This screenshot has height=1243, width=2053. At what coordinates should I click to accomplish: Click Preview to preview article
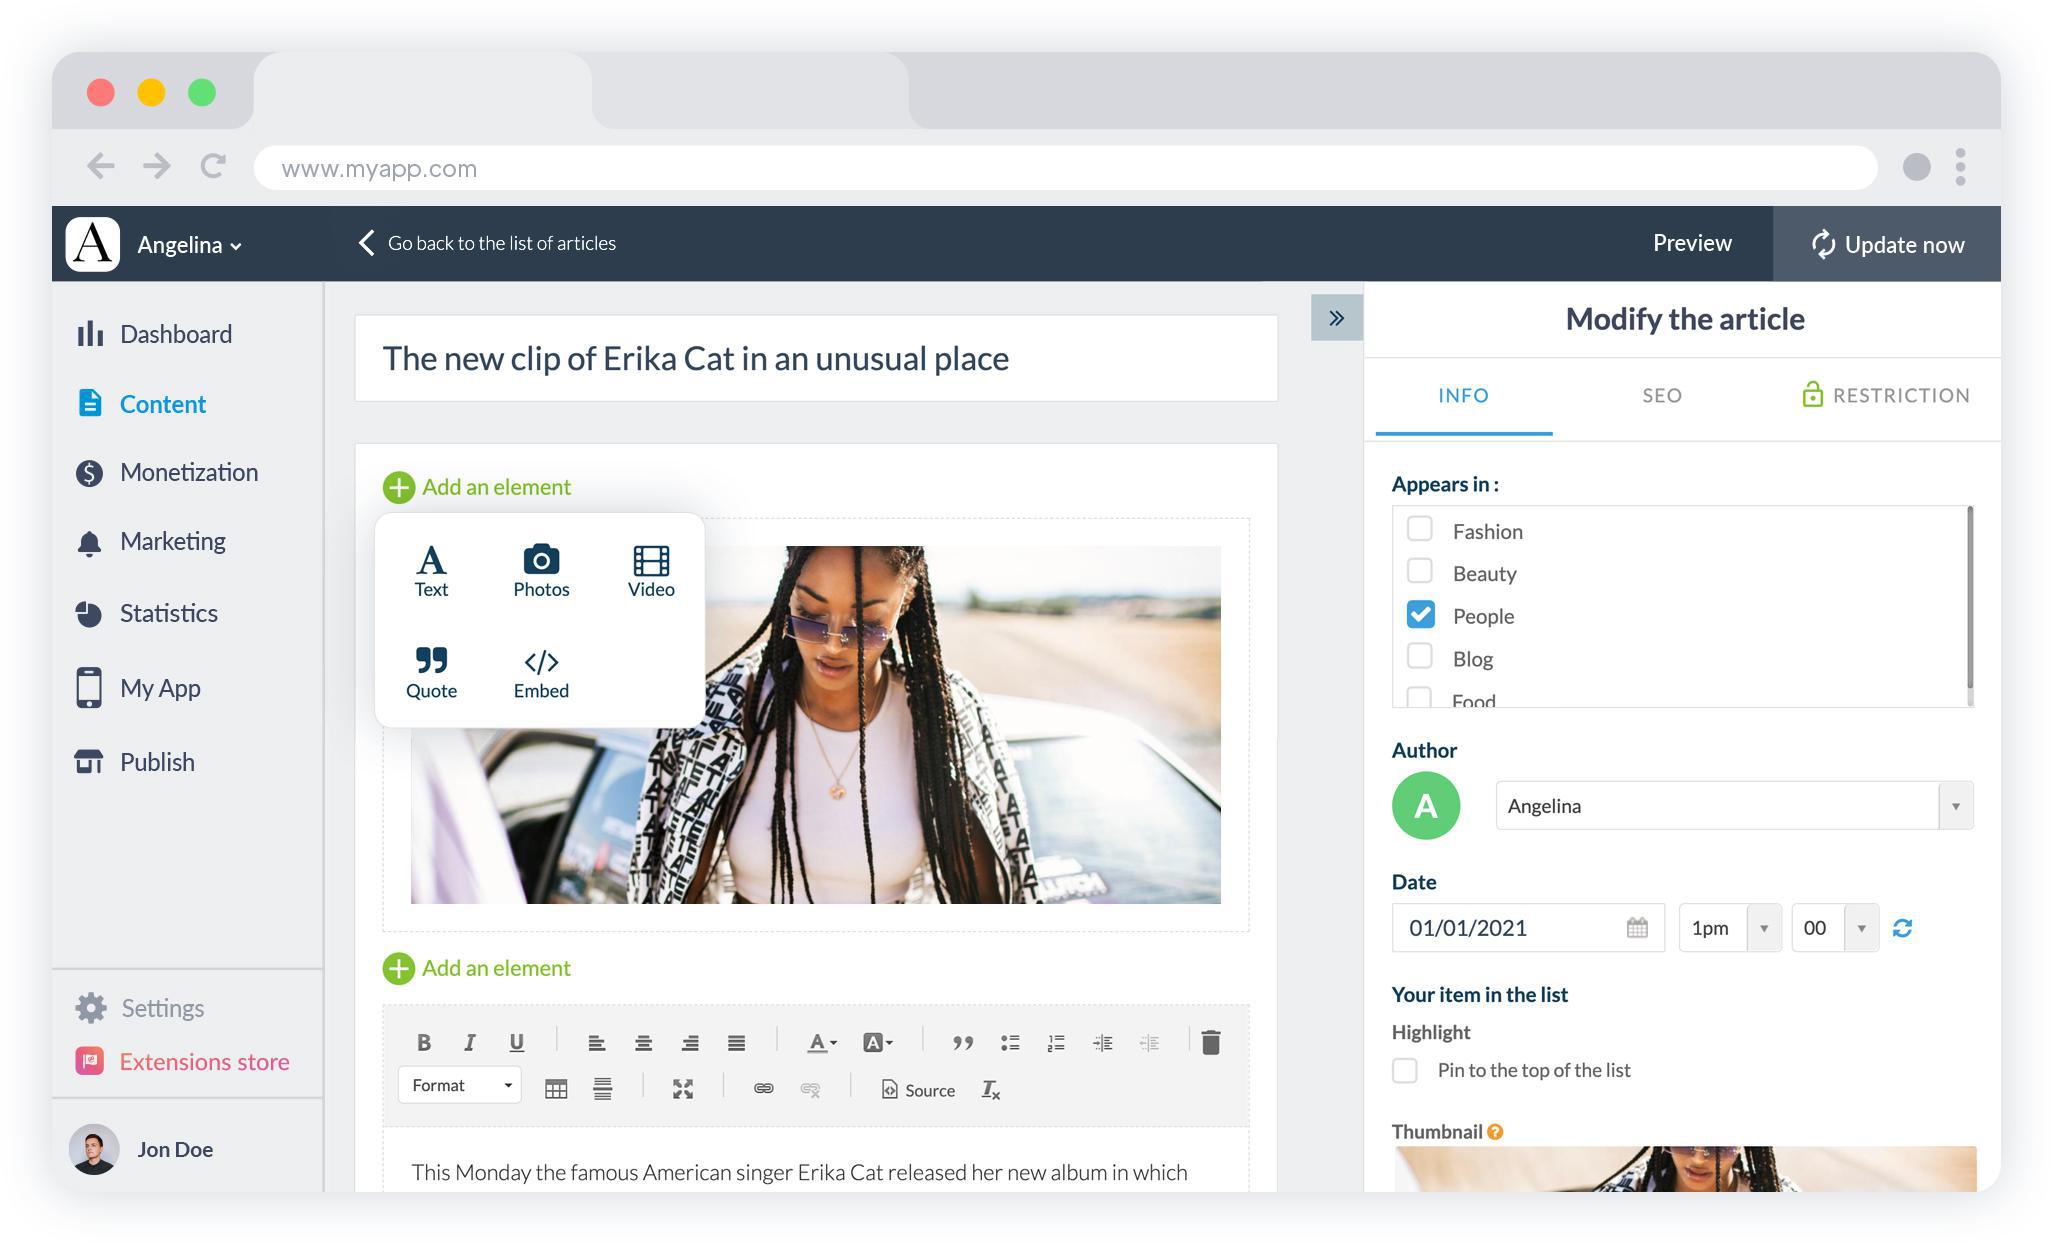(1691, 242)
